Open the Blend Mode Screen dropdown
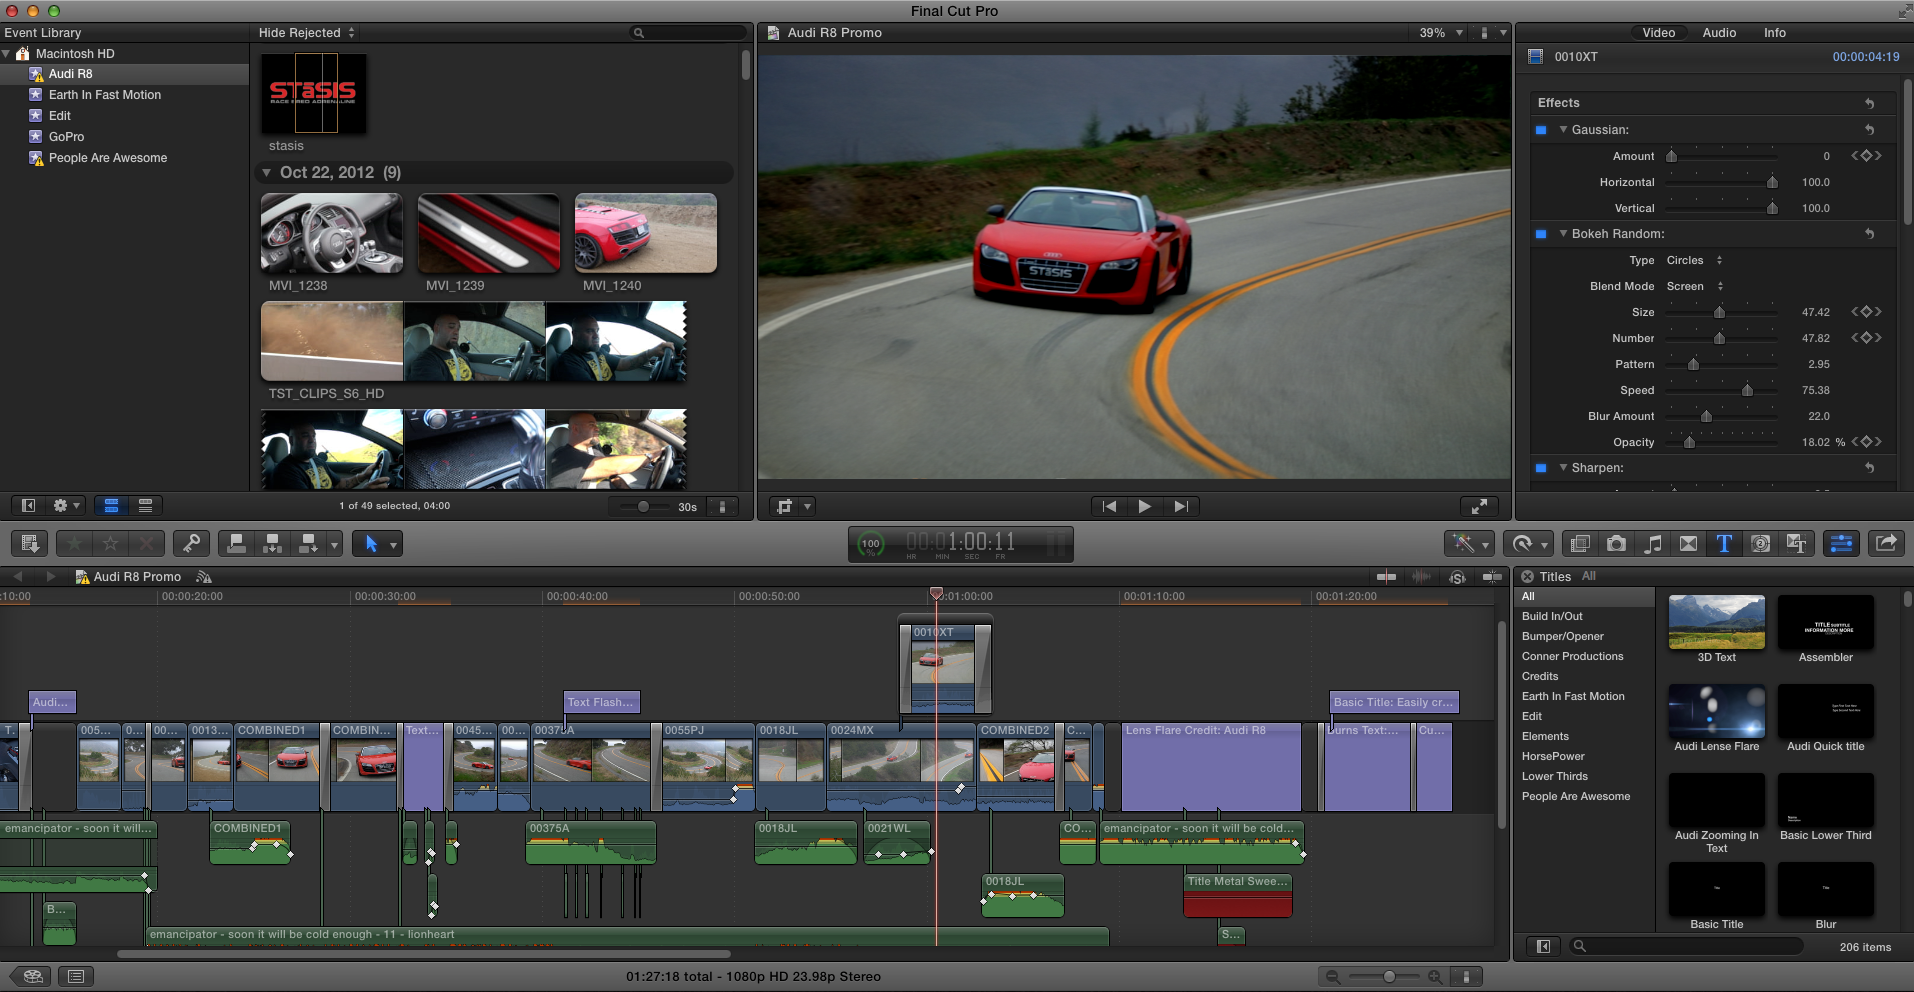The height and width of the screenshot is (992, 1914). (x=1695, y=286)
